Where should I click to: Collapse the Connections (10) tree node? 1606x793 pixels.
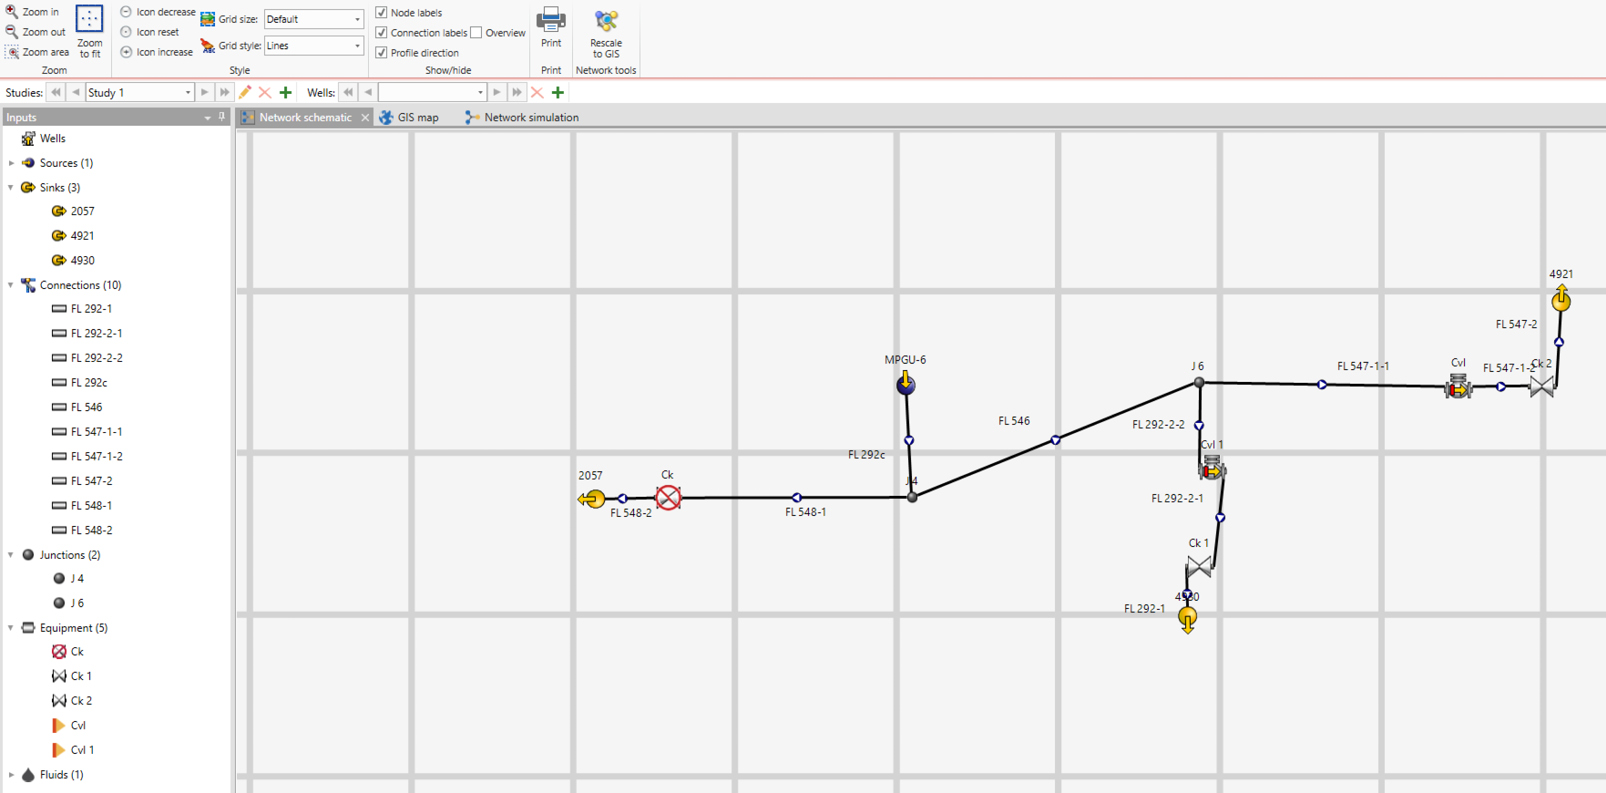[x=12, y=285]
